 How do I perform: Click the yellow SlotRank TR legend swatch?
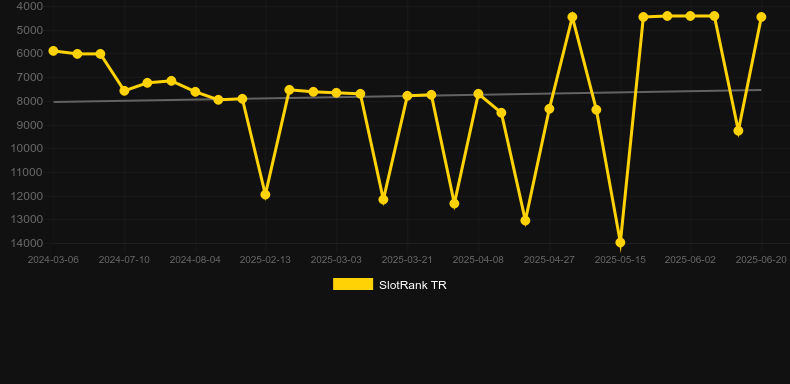(x=353, y=284)
